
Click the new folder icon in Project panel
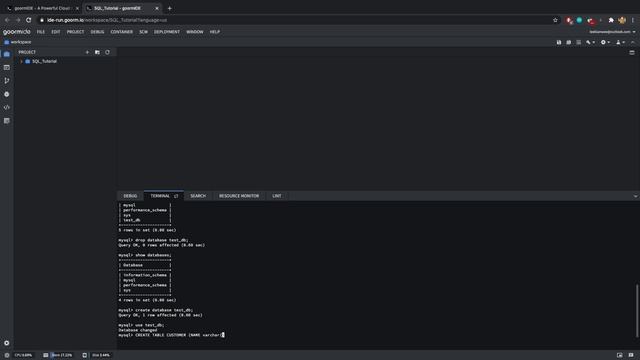click(97, 52)
